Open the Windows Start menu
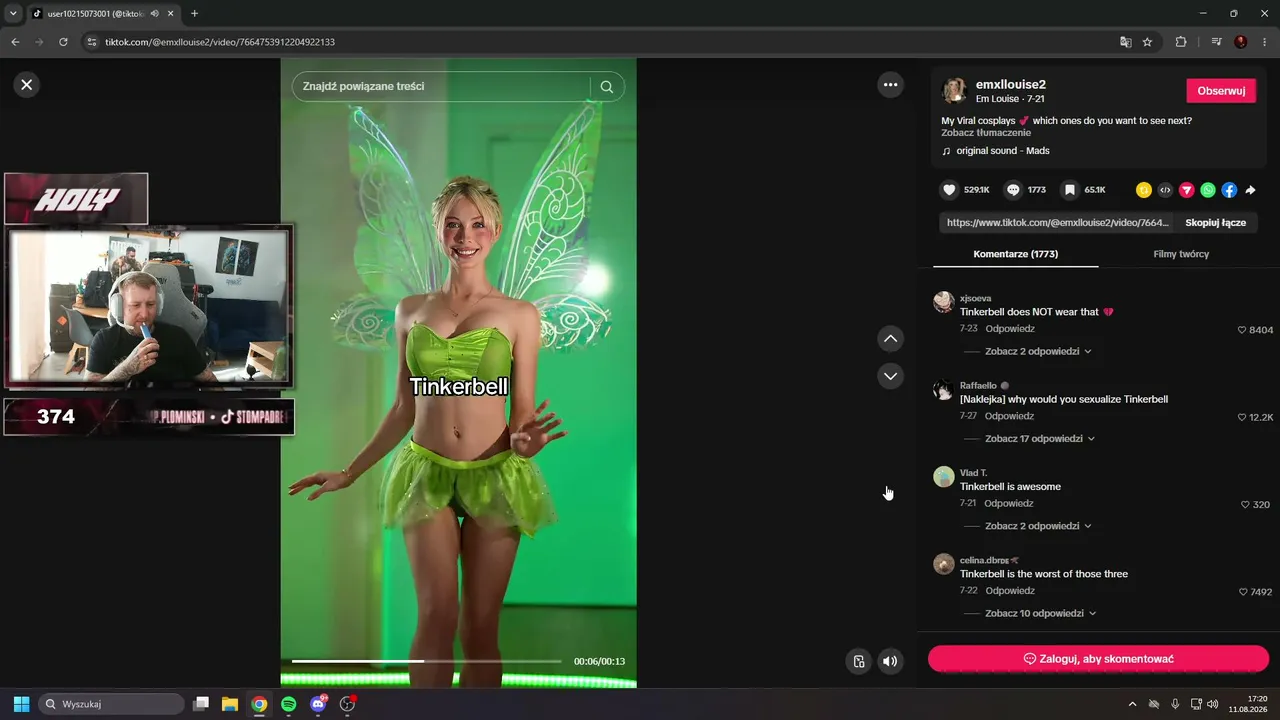 click(21, 704)
